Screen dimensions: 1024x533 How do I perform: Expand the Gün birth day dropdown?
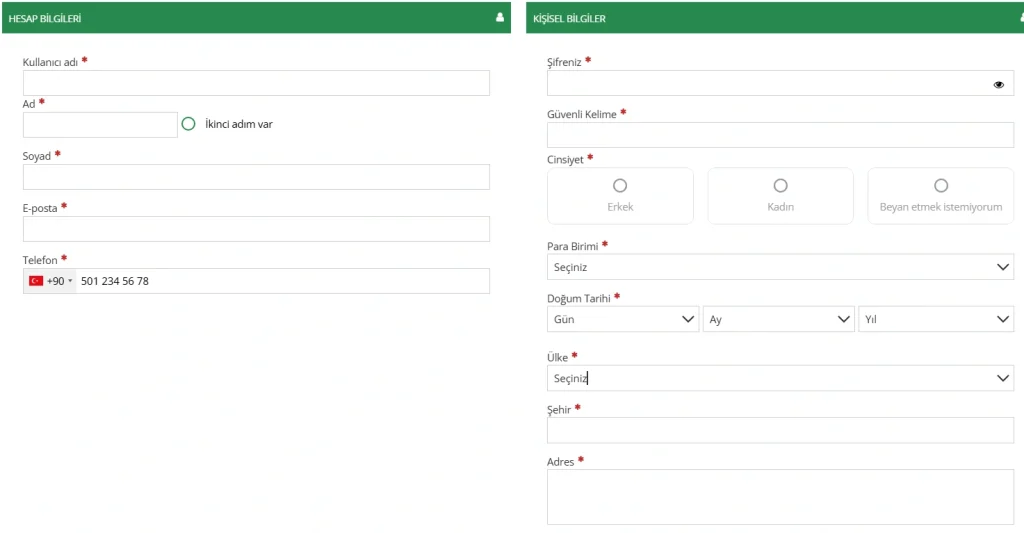tap(623, 319)
